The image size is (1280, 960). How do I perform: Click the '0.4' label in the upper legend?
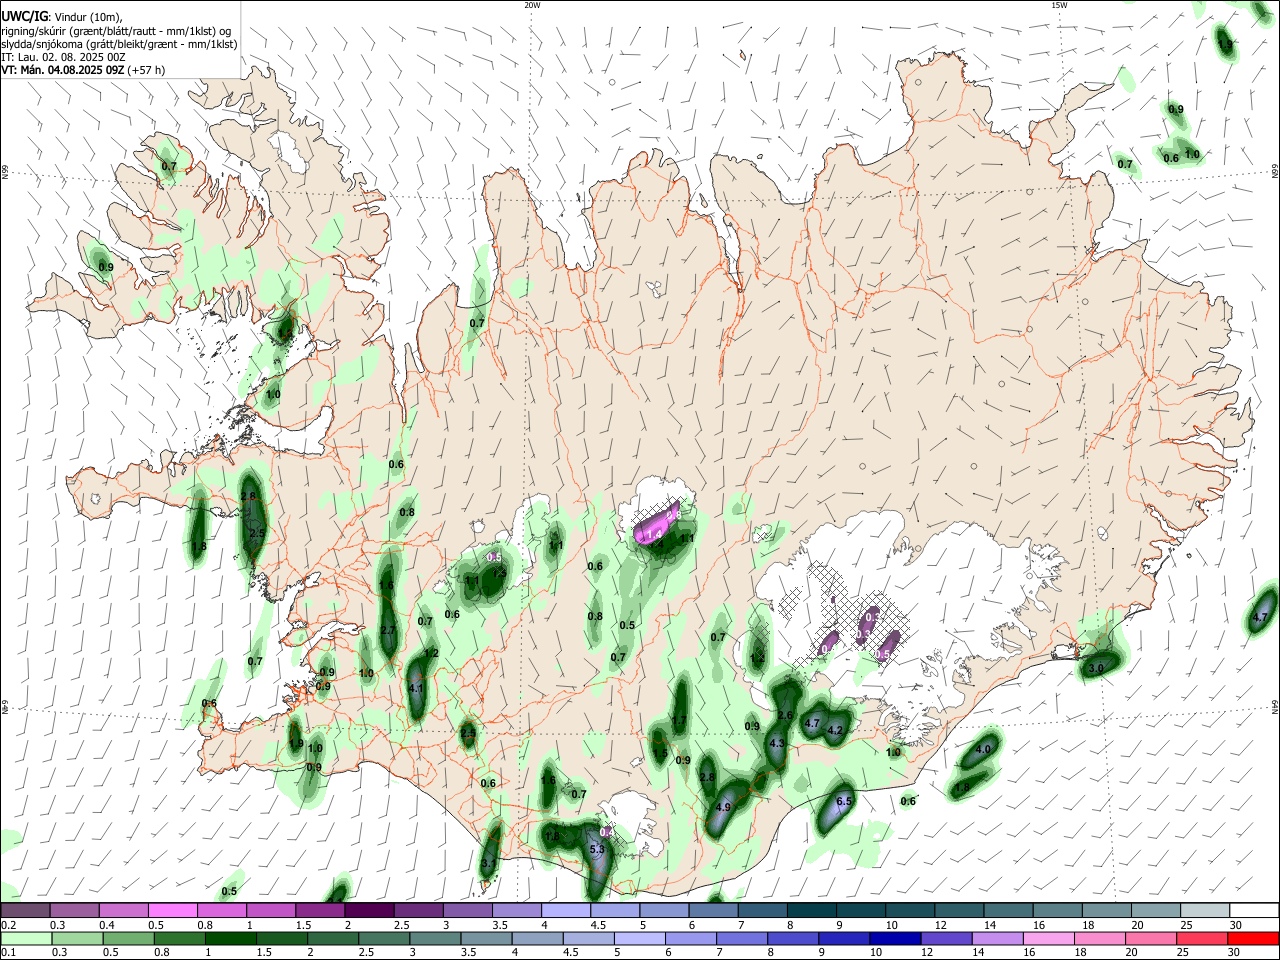point(107,925)
